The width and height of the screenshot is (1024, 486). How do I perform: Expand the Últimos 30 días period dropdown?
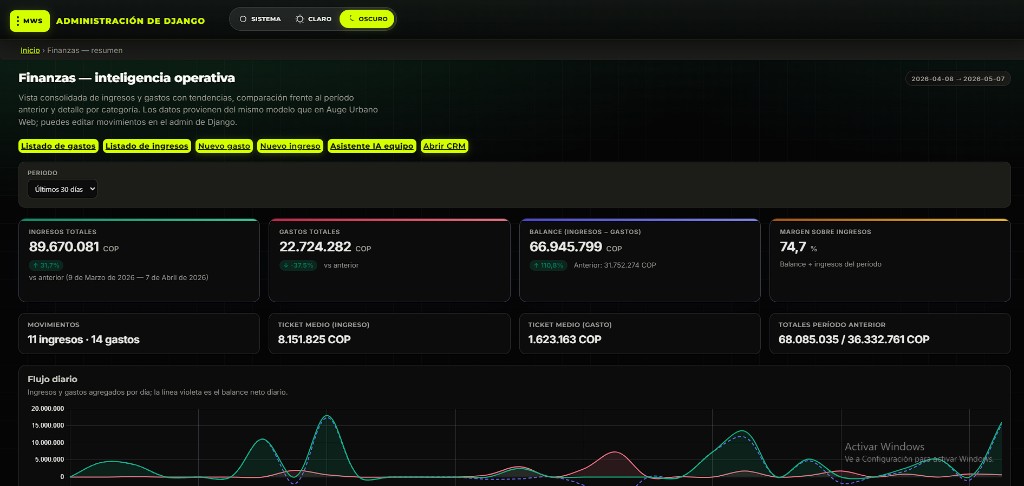(x=63, y=189)
